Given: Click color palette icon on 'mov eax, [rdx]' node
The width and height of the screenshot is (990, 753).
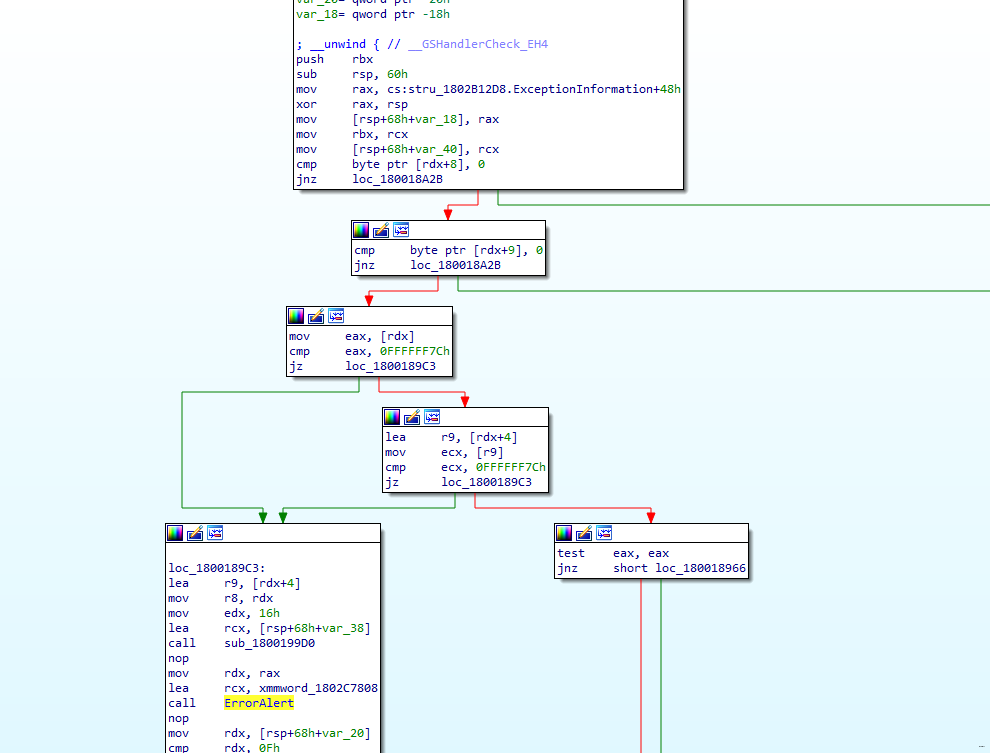Looking at the screenshot, I should click(296, 316).
